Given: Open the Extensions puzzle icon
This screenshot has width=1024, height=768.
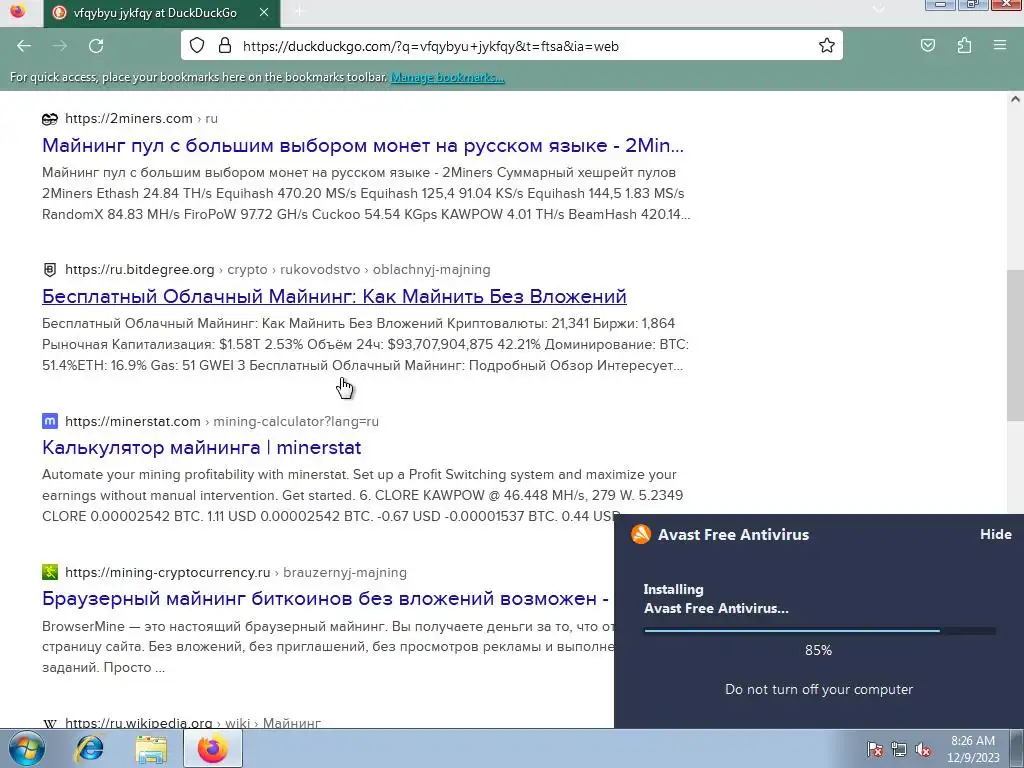Looking at the screenshot, I should pyautogui.click(x=965, y=46).
